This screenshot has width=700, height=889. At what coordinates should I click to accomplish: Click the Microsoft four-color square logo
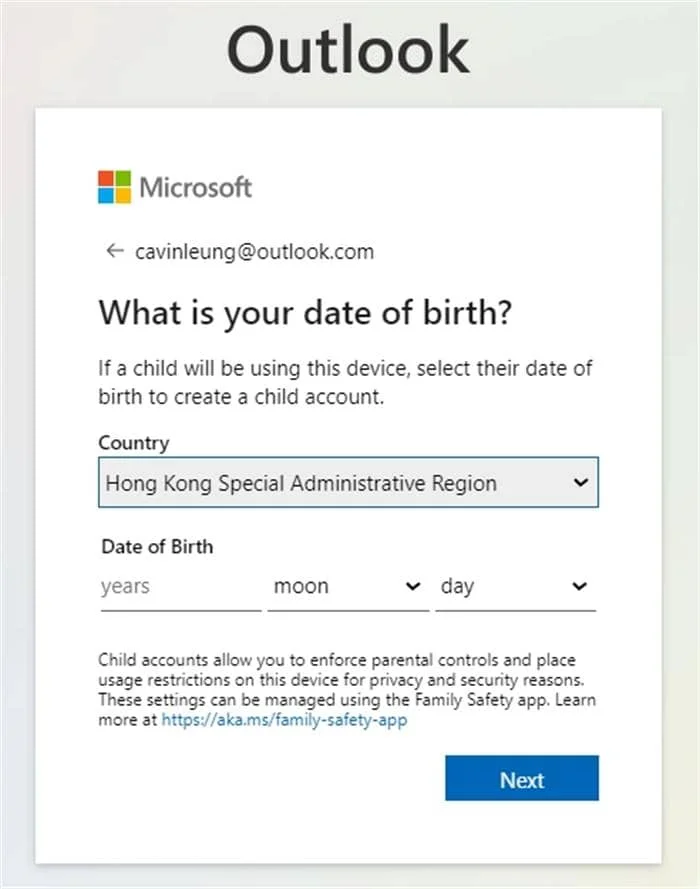114,187
